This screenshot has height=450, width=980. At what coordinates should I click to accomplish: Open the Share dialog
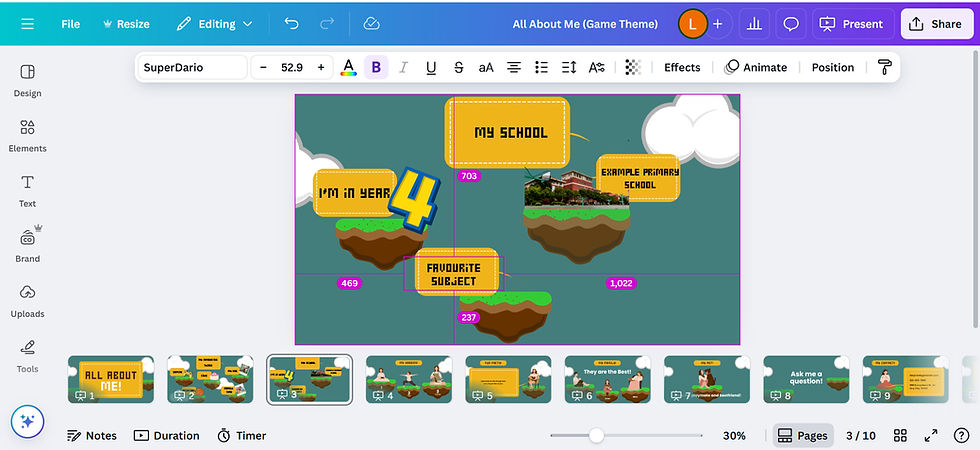coord(937,24)
